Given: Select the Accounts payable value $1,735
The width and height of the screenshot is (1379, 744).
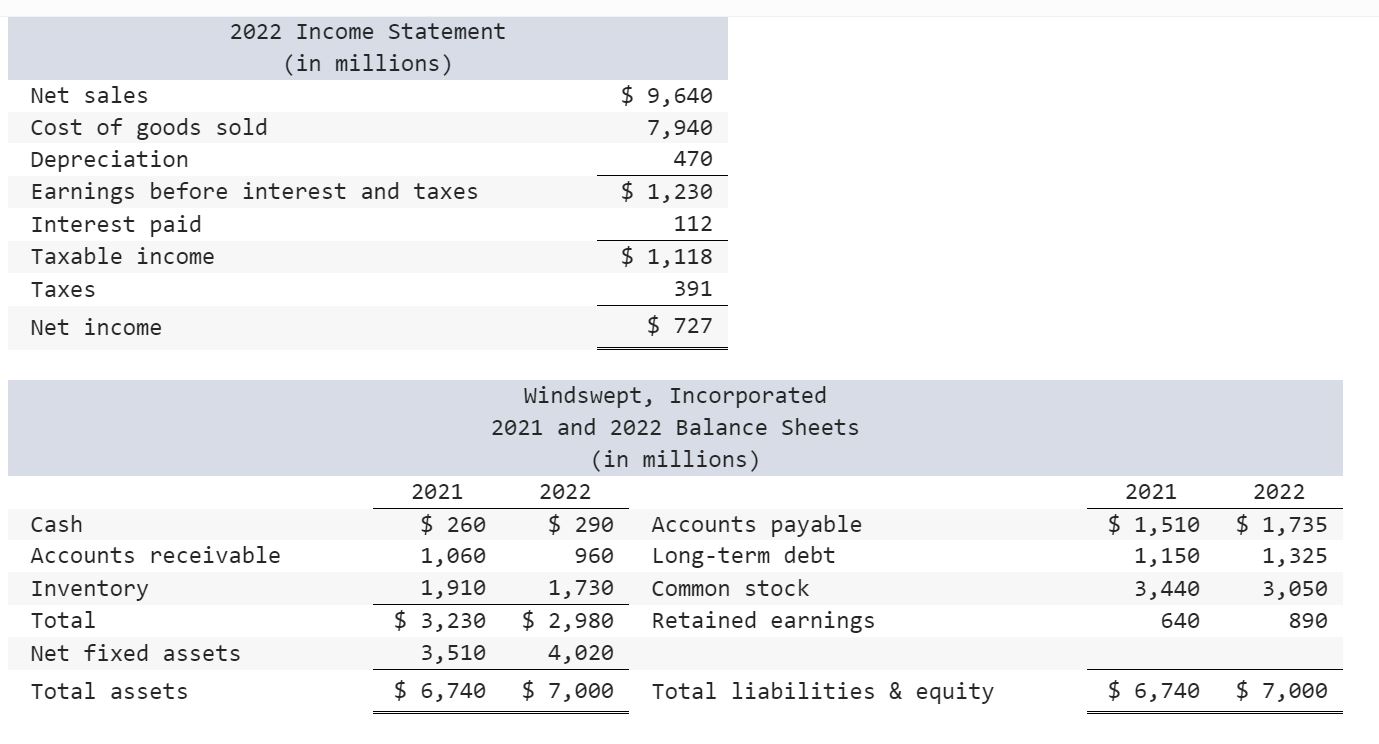Looking at the screenshot, I should [1283, 524].
